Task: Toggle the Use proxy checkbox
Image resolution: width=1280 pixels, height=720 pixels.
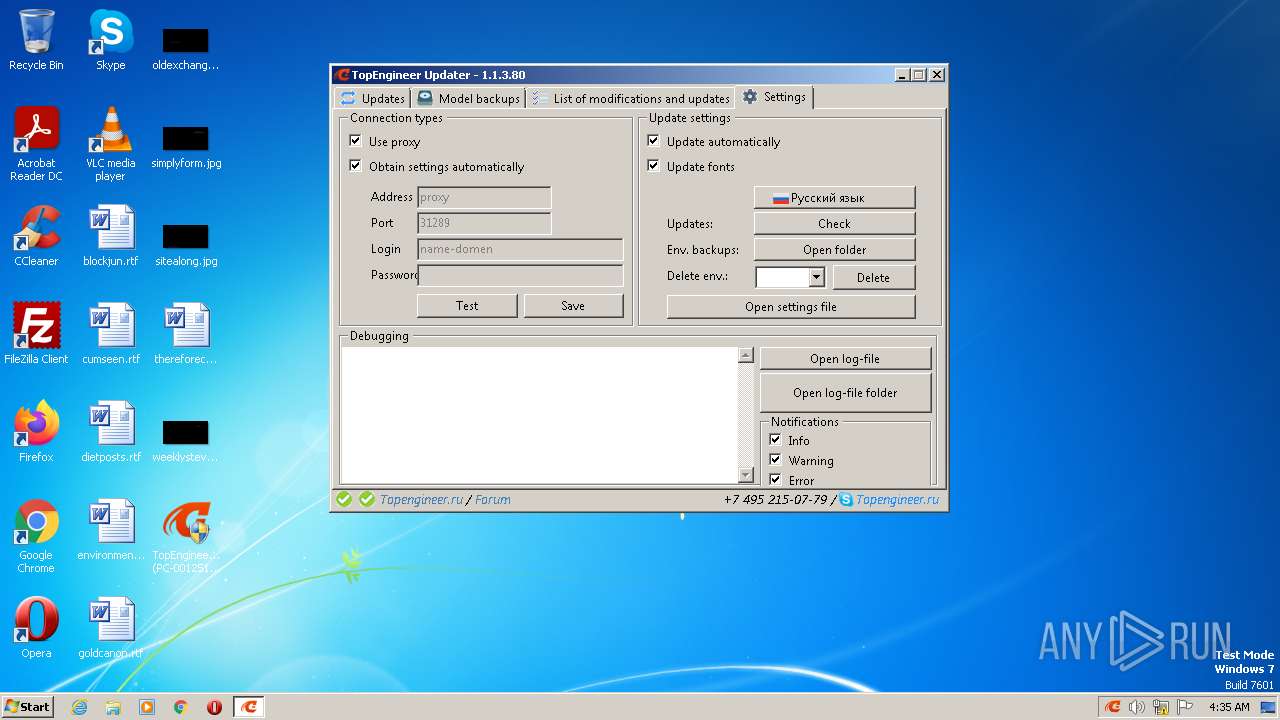Action: (355, 141)
